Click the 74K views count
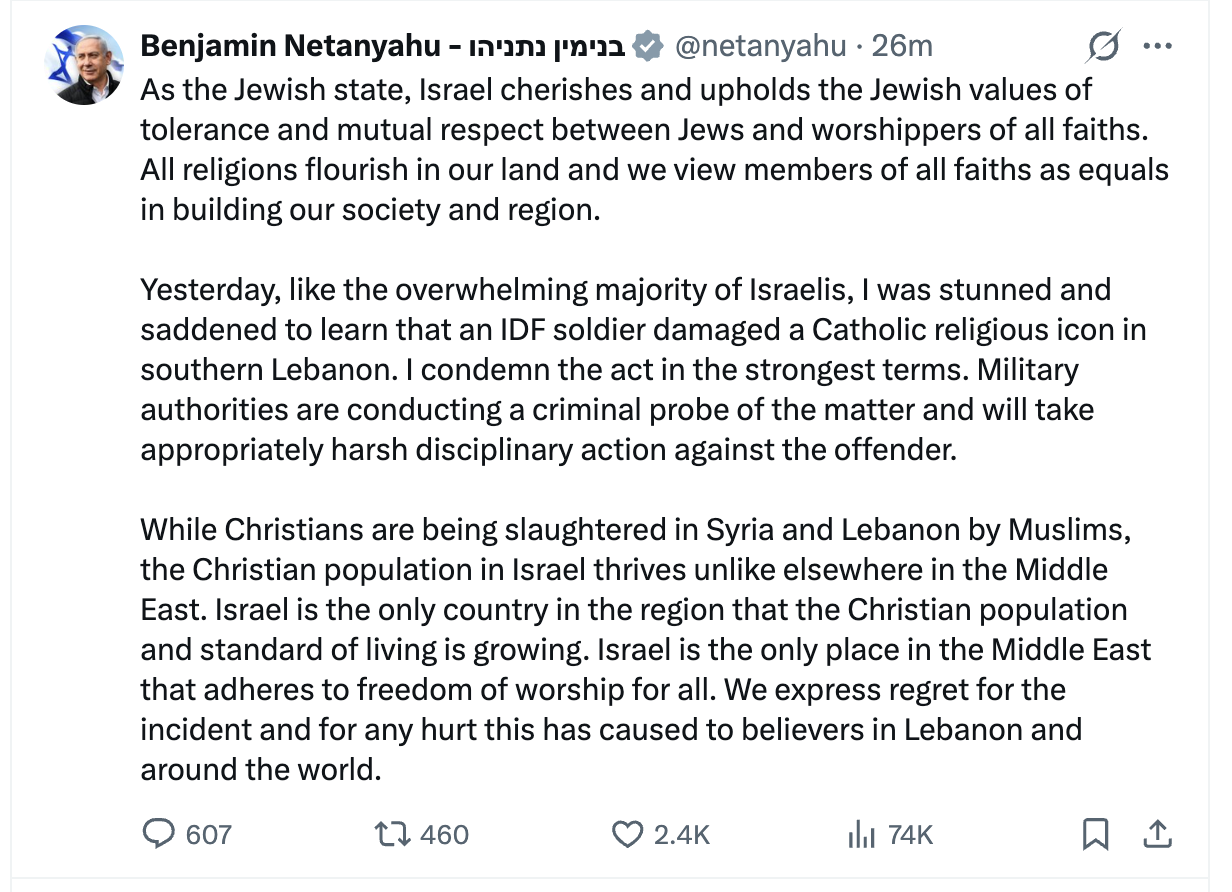This screenshot has height=892, width=1232. tap(910, 834)
